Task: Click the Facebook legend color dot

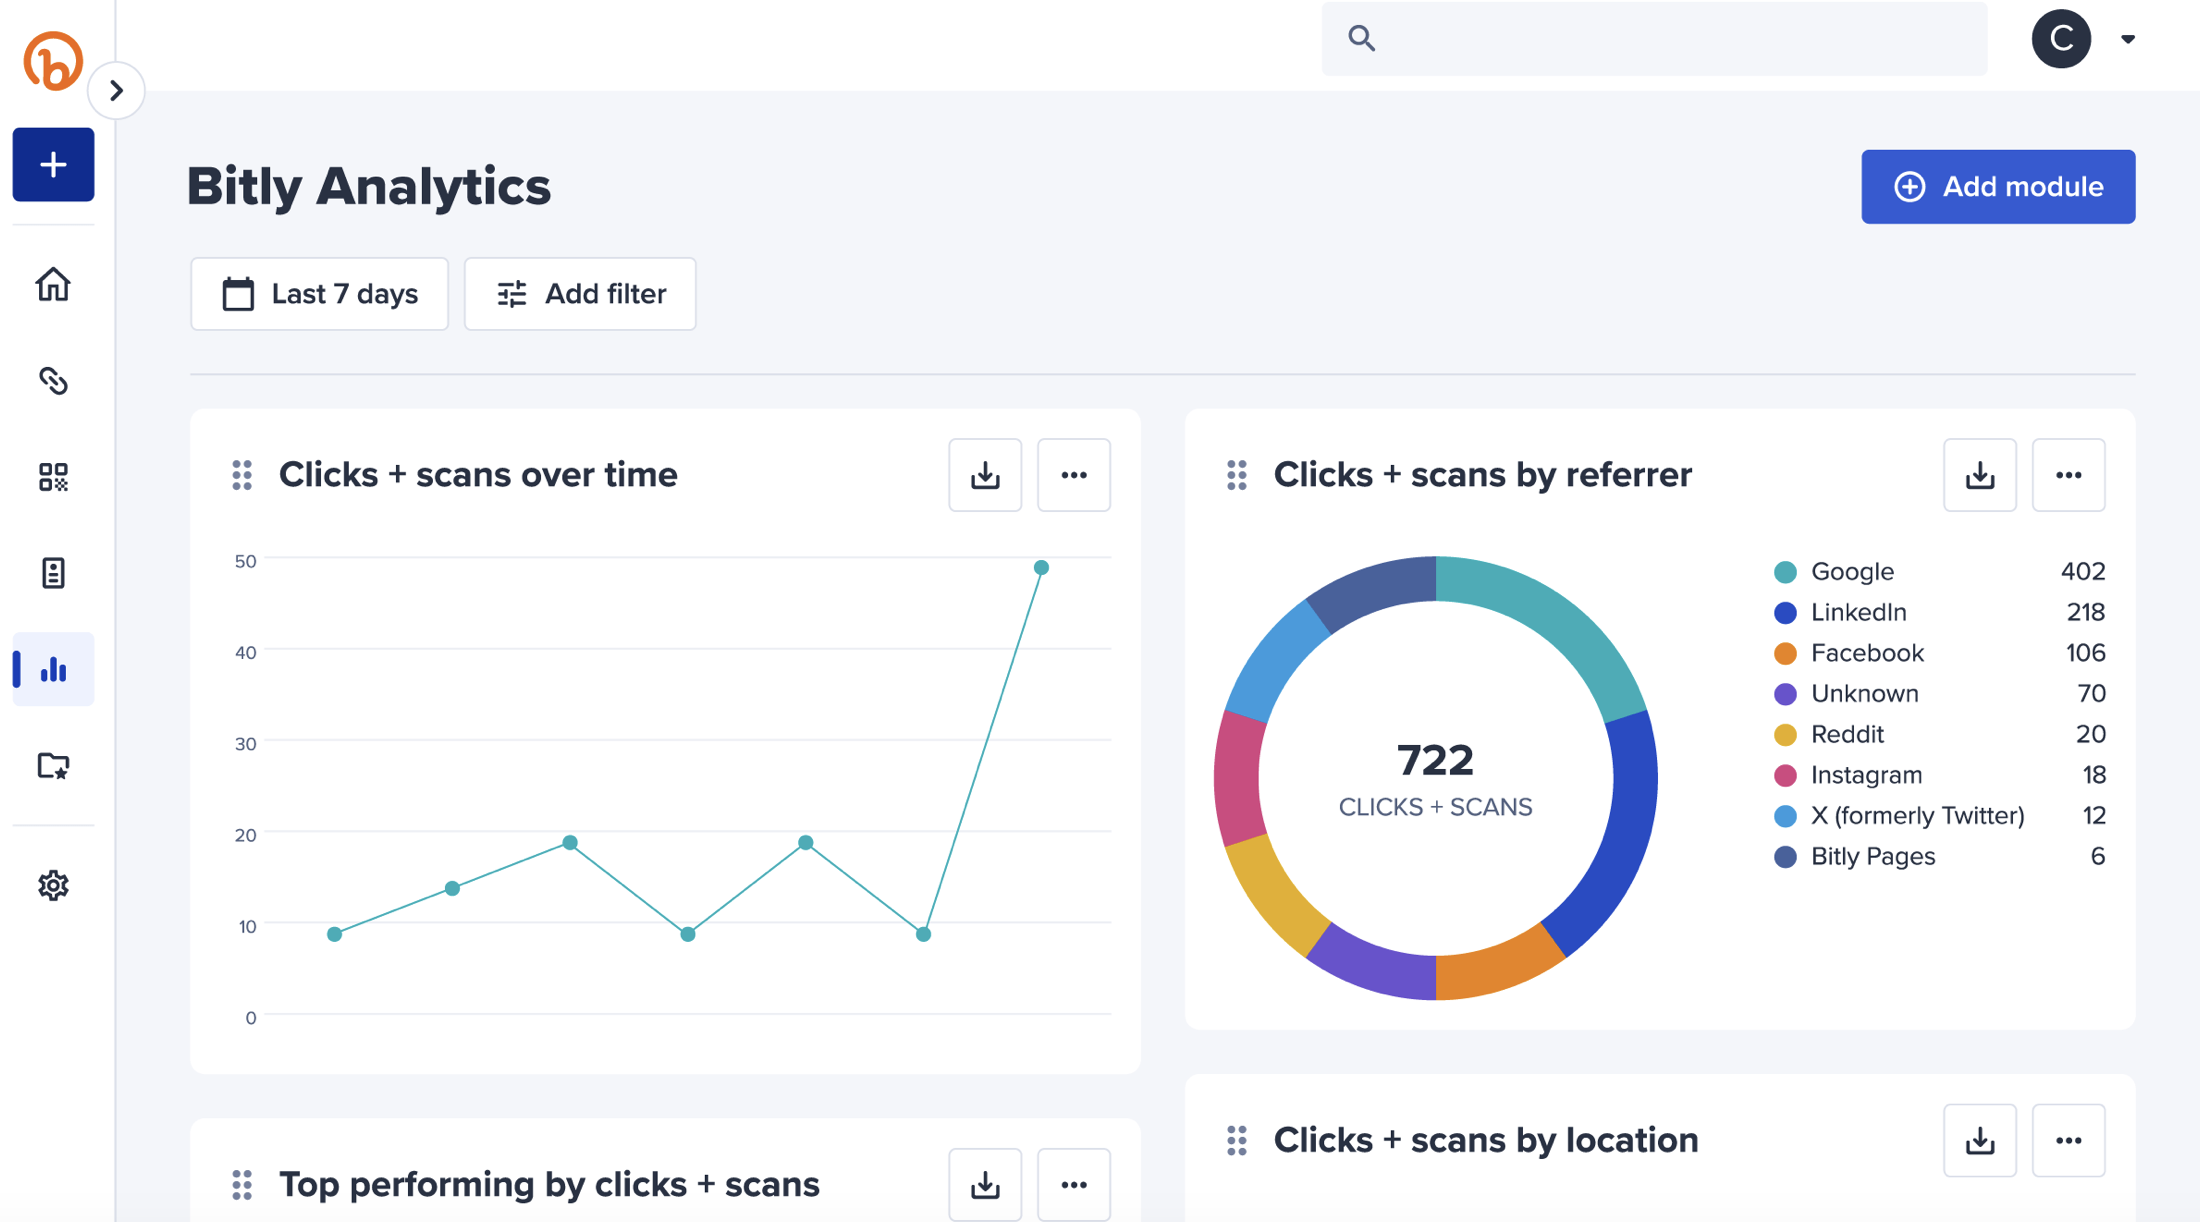Action: click(1785, 653)
